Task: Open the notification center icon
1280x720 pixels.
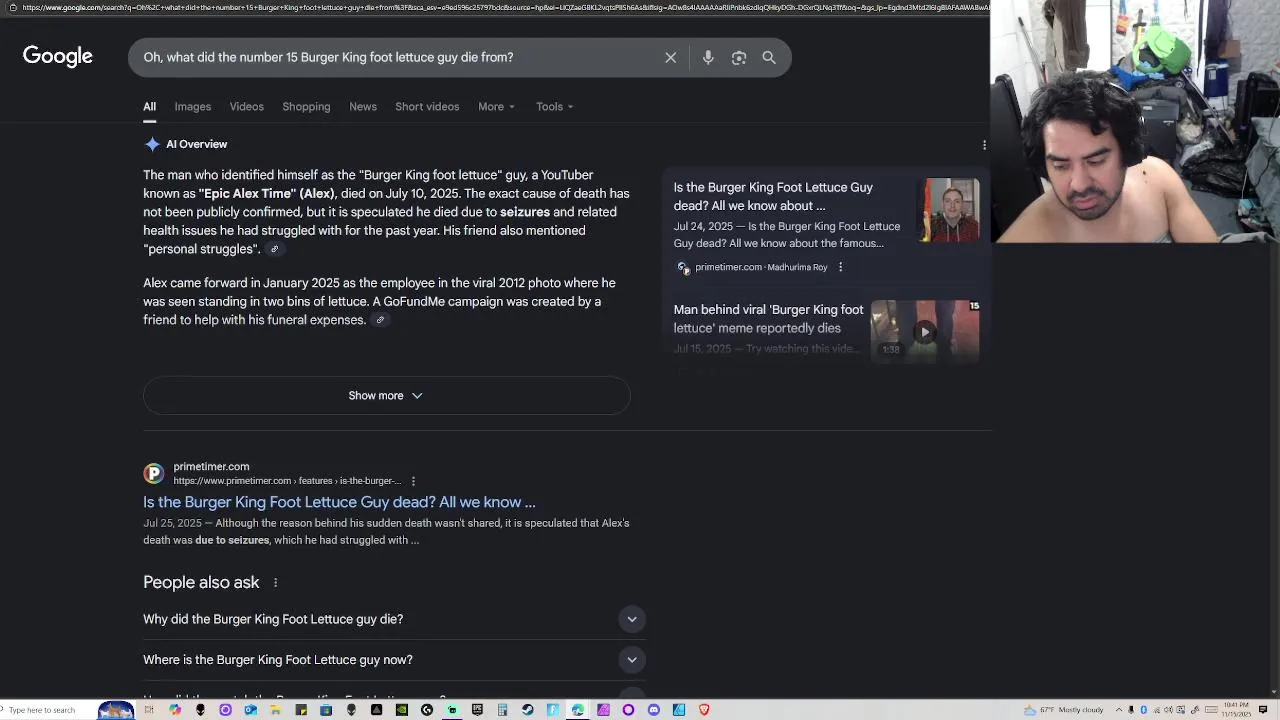Action: [x=1262, y=710]
